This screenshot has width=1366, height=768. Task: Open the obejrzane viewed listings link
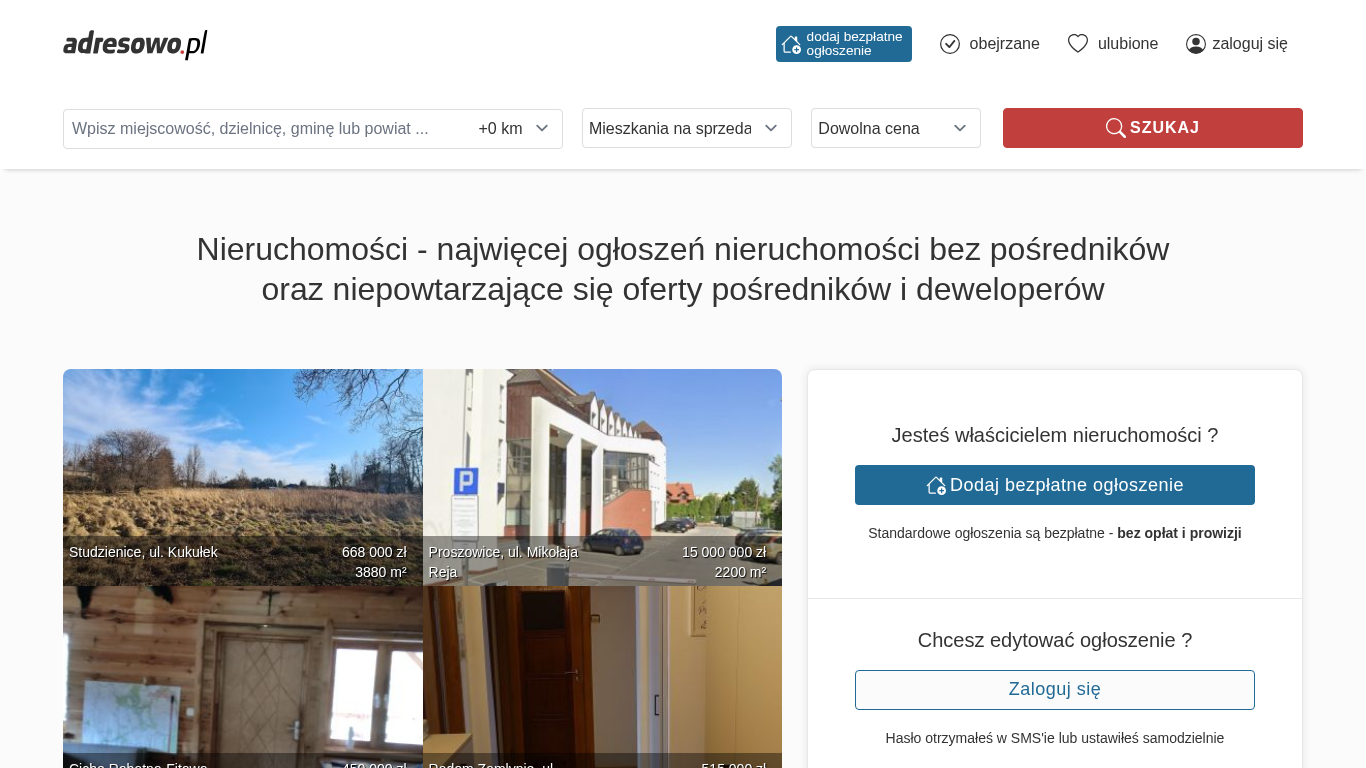(1004, 44)
